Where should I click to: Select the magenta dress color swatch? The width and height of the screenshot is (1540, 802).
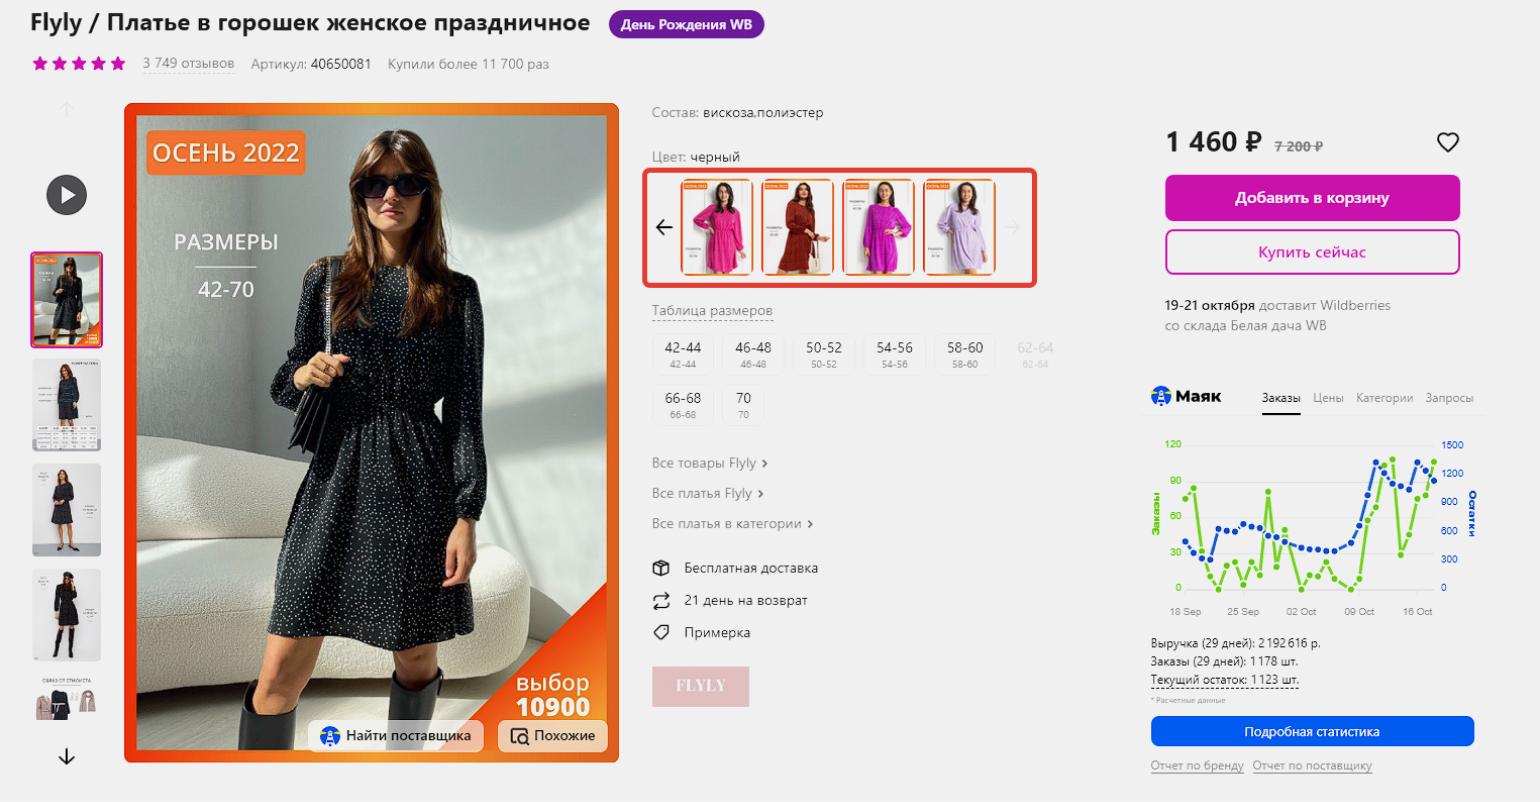pyautogui.click(x=878, y=227)
